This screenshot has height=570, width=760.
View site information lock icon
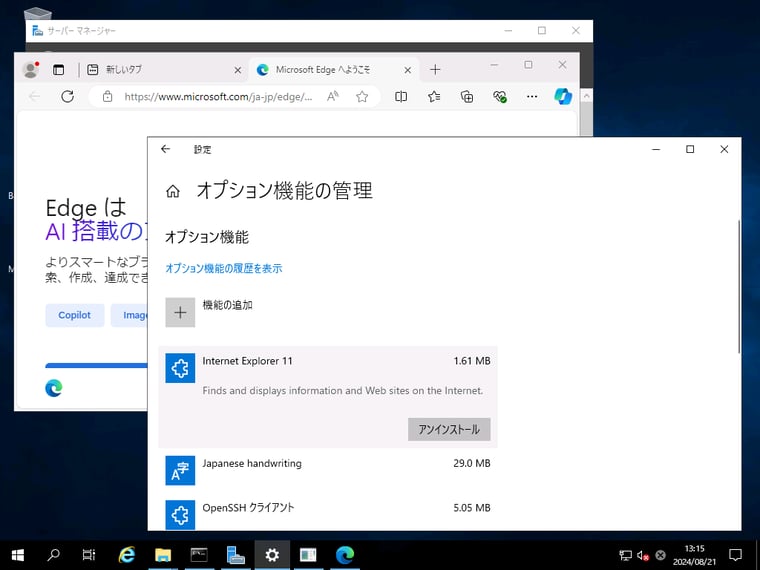click(108, 96)
